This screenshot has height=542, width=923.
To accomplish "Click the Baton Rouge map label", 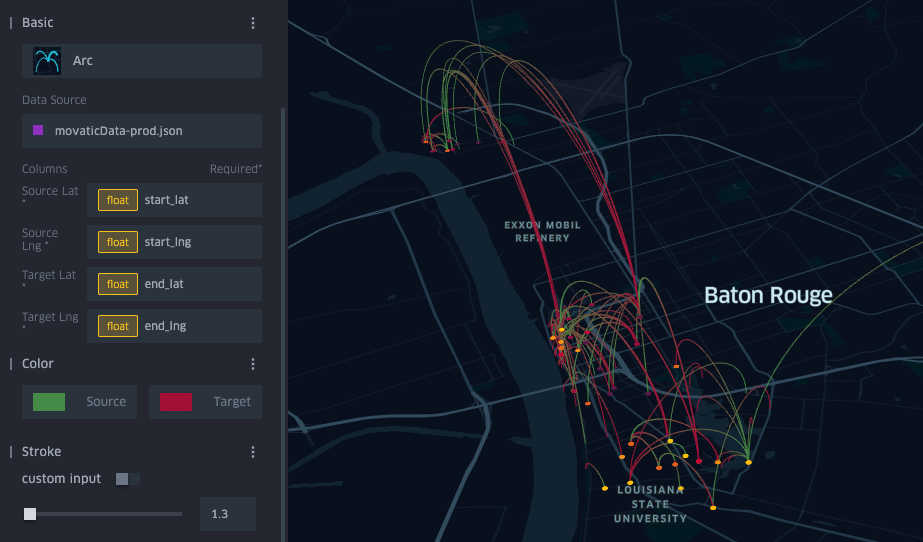I will pyautogui.click(x=768, y=295).
